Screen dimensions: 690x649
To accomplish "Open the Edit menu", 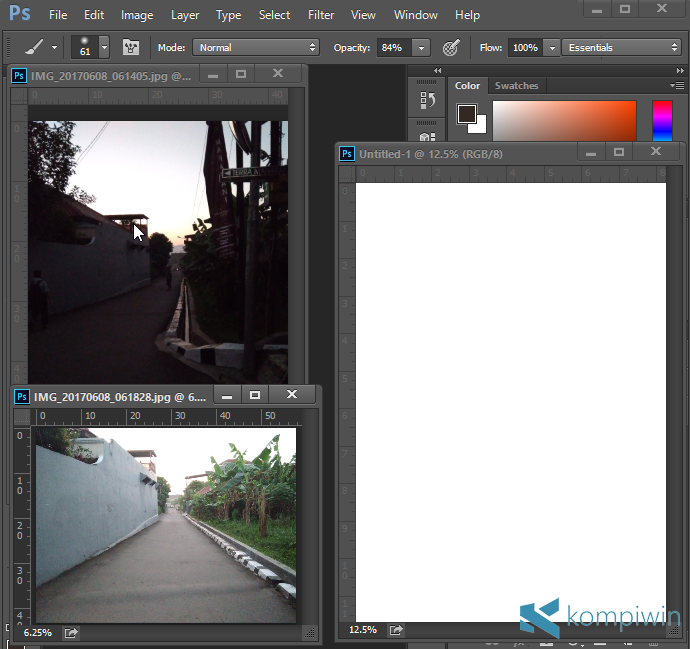I will point(94,15).
